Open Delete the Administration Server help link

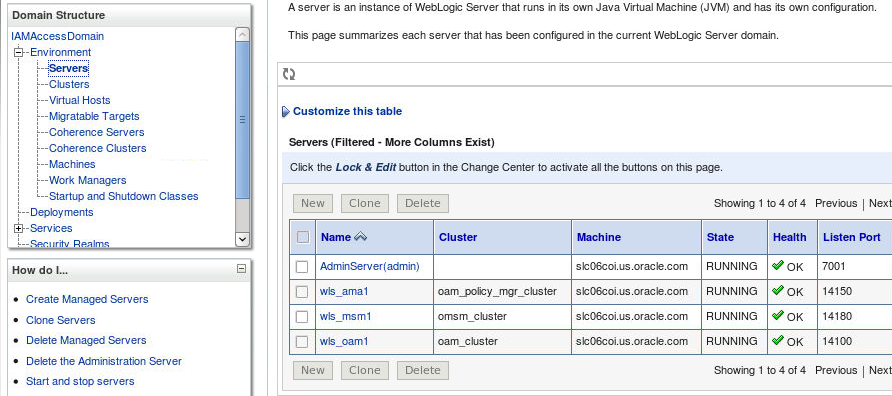[x=104, y=361]
